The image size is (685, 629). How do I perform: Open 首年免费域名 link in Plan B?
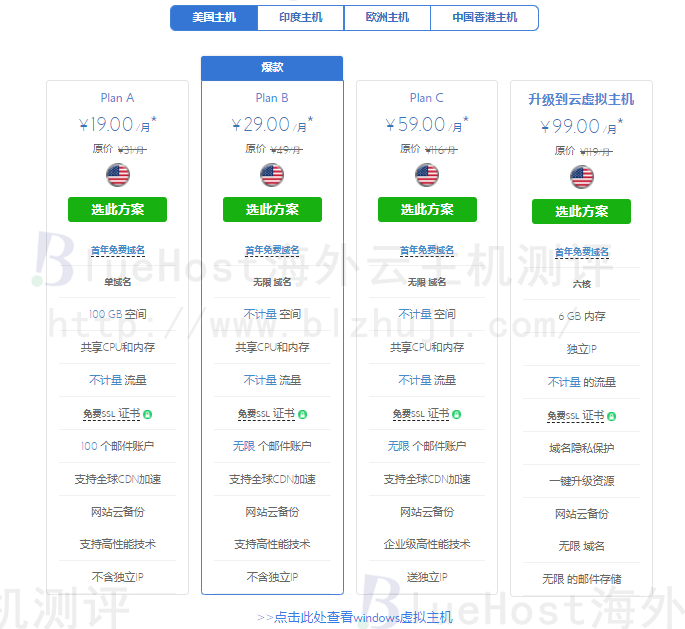tap(272, 250)
